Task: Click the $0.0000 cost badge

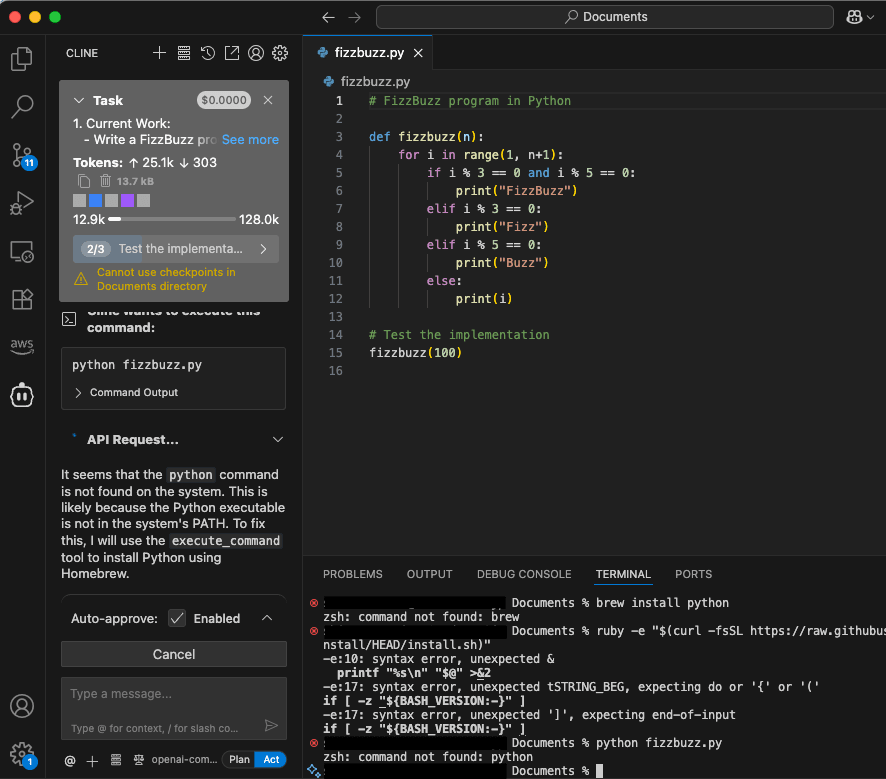Action: click(224, 100)
